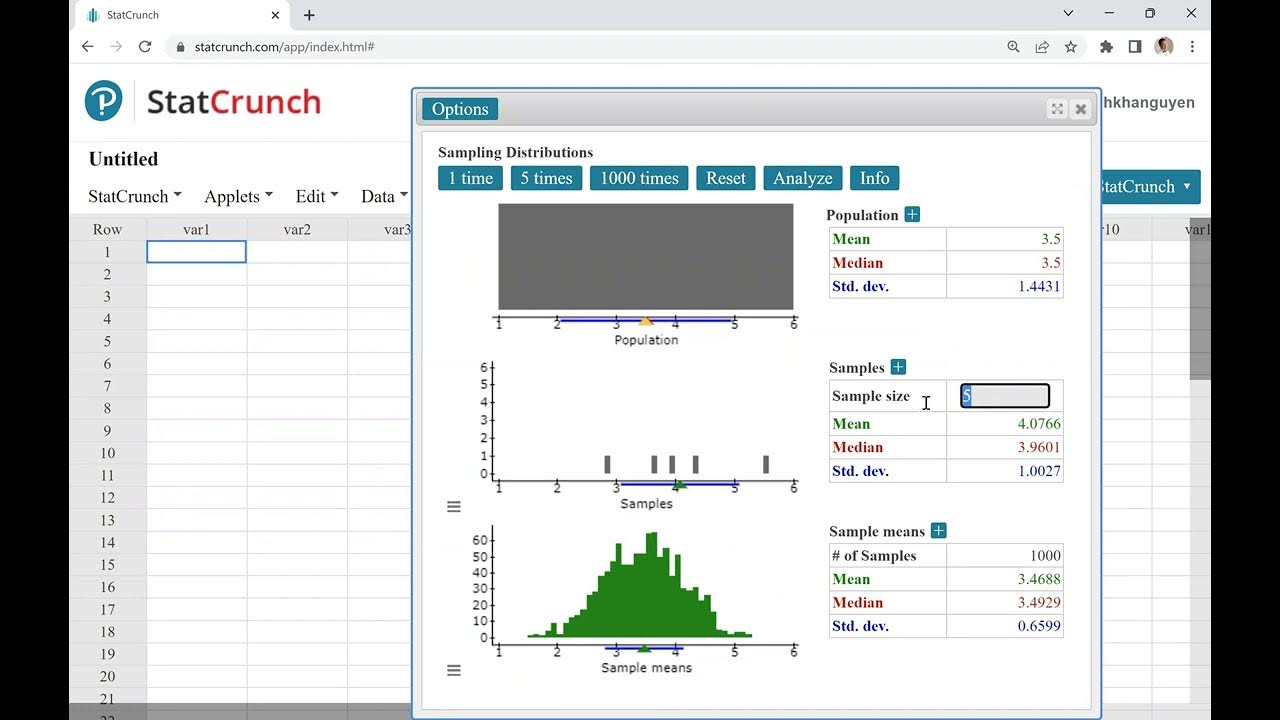Share this page via browser share icon
Screen dimensions: 1280x720
pos(1042,46)
